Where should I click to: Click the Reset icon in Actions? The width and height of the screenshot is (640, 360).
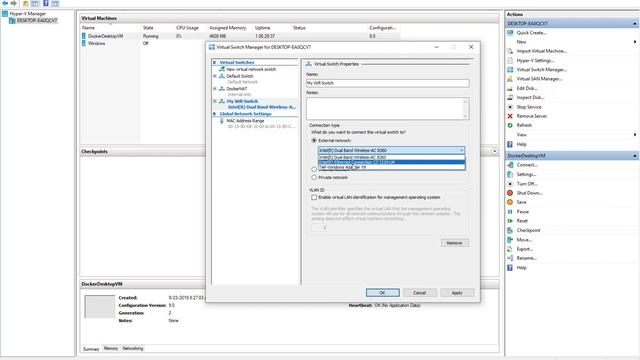point(510,221)
